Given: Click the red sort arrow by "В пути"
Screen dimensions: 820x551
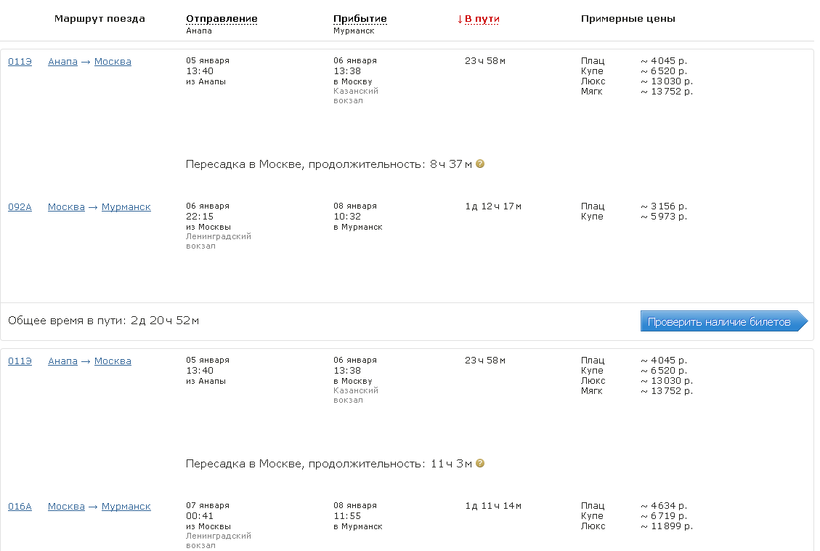Looking at the screenshot, I should 460,19.
